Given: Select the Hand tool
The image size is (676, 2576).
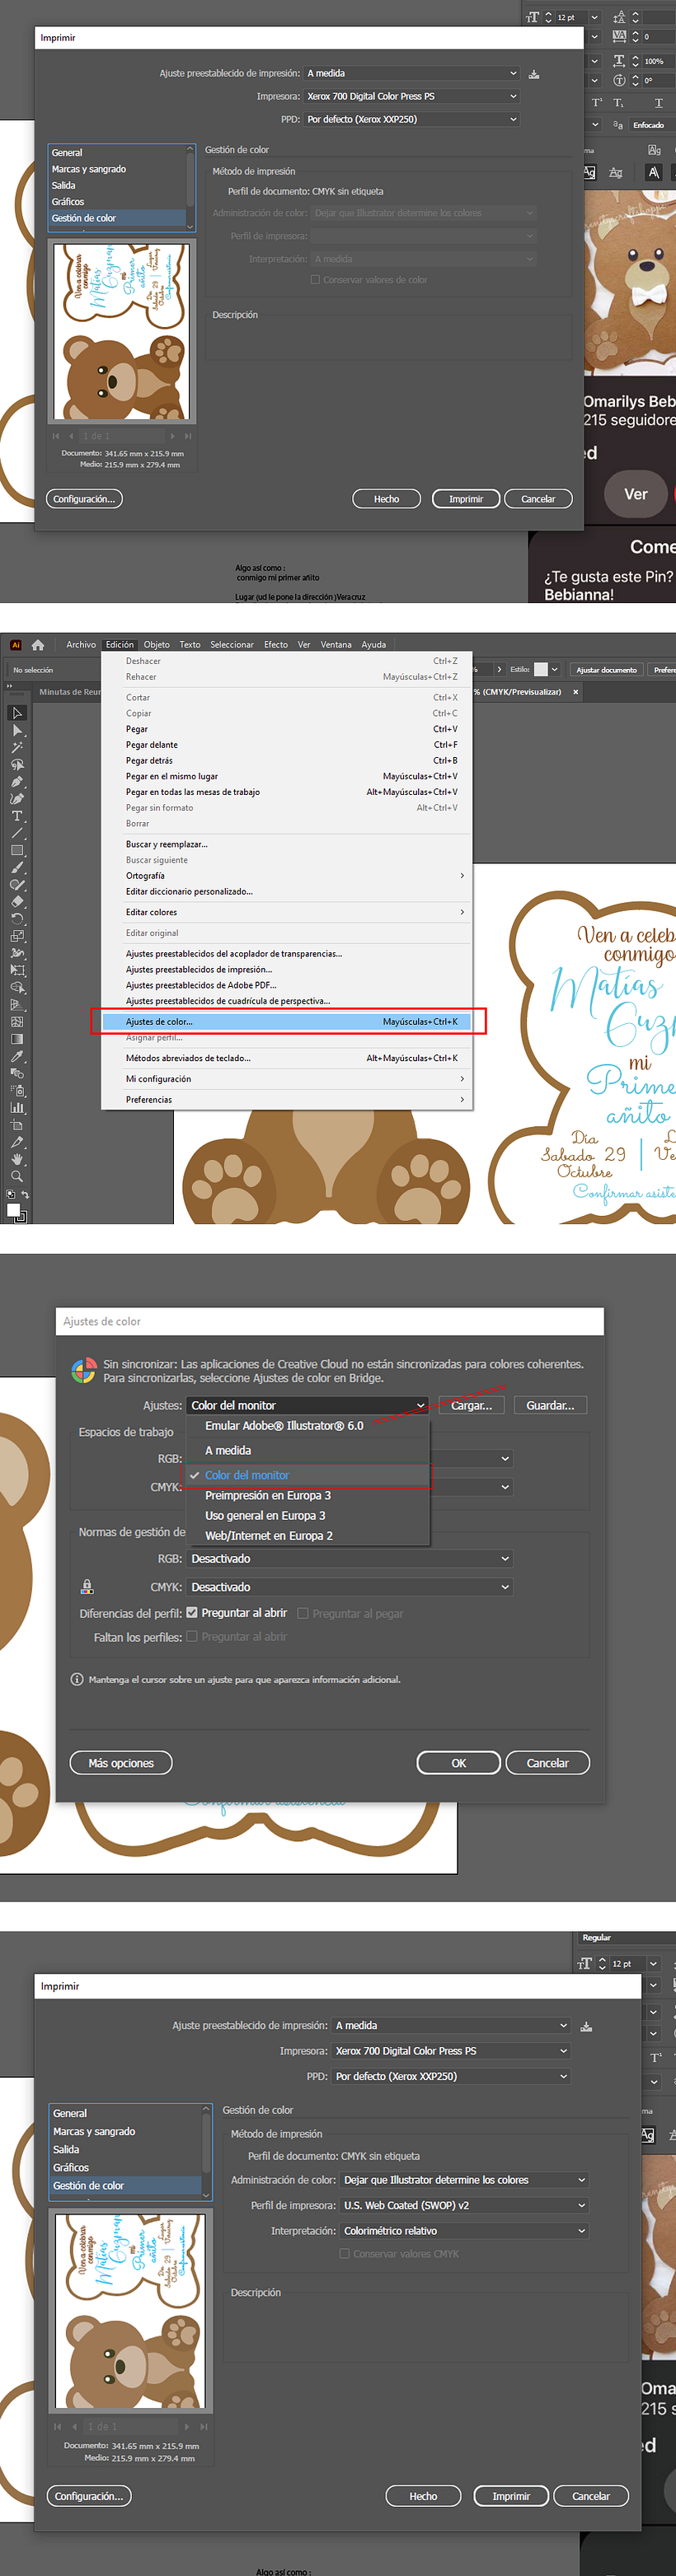Looking at the screenshot, I should click(x=17, y=1159).
